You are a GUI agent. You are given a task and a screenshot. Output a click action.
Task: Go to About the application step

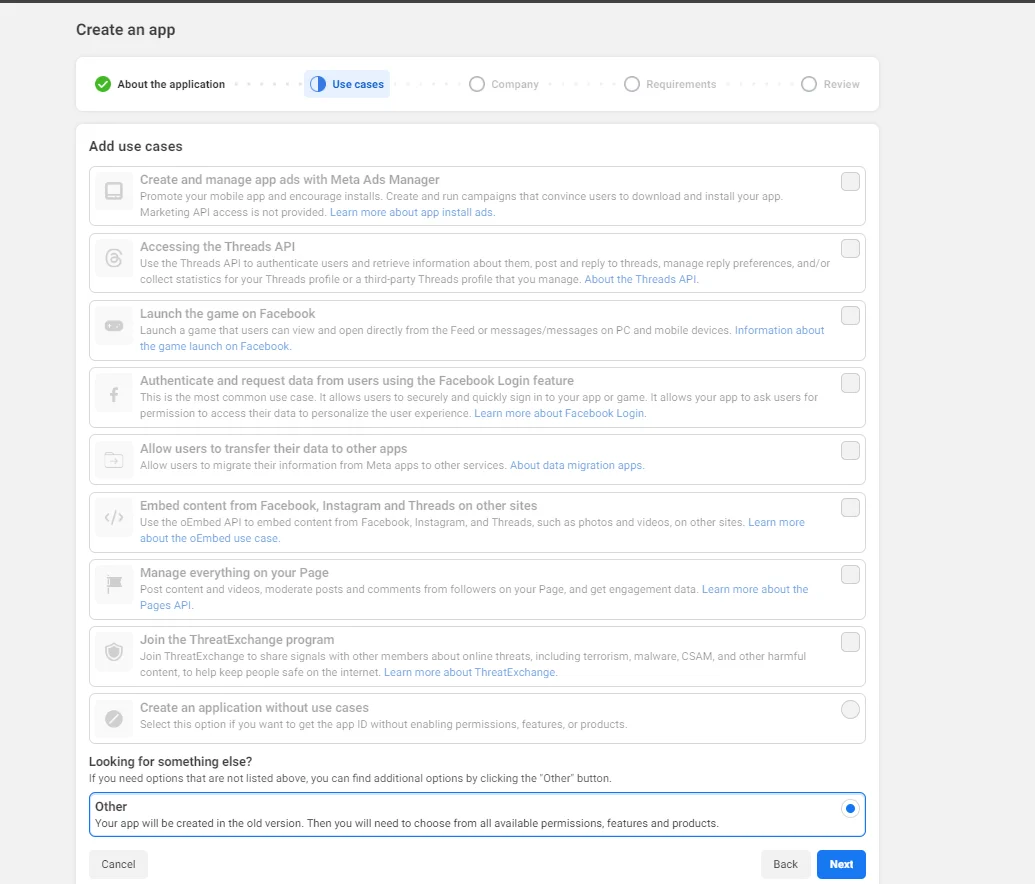tap(160, 84)
